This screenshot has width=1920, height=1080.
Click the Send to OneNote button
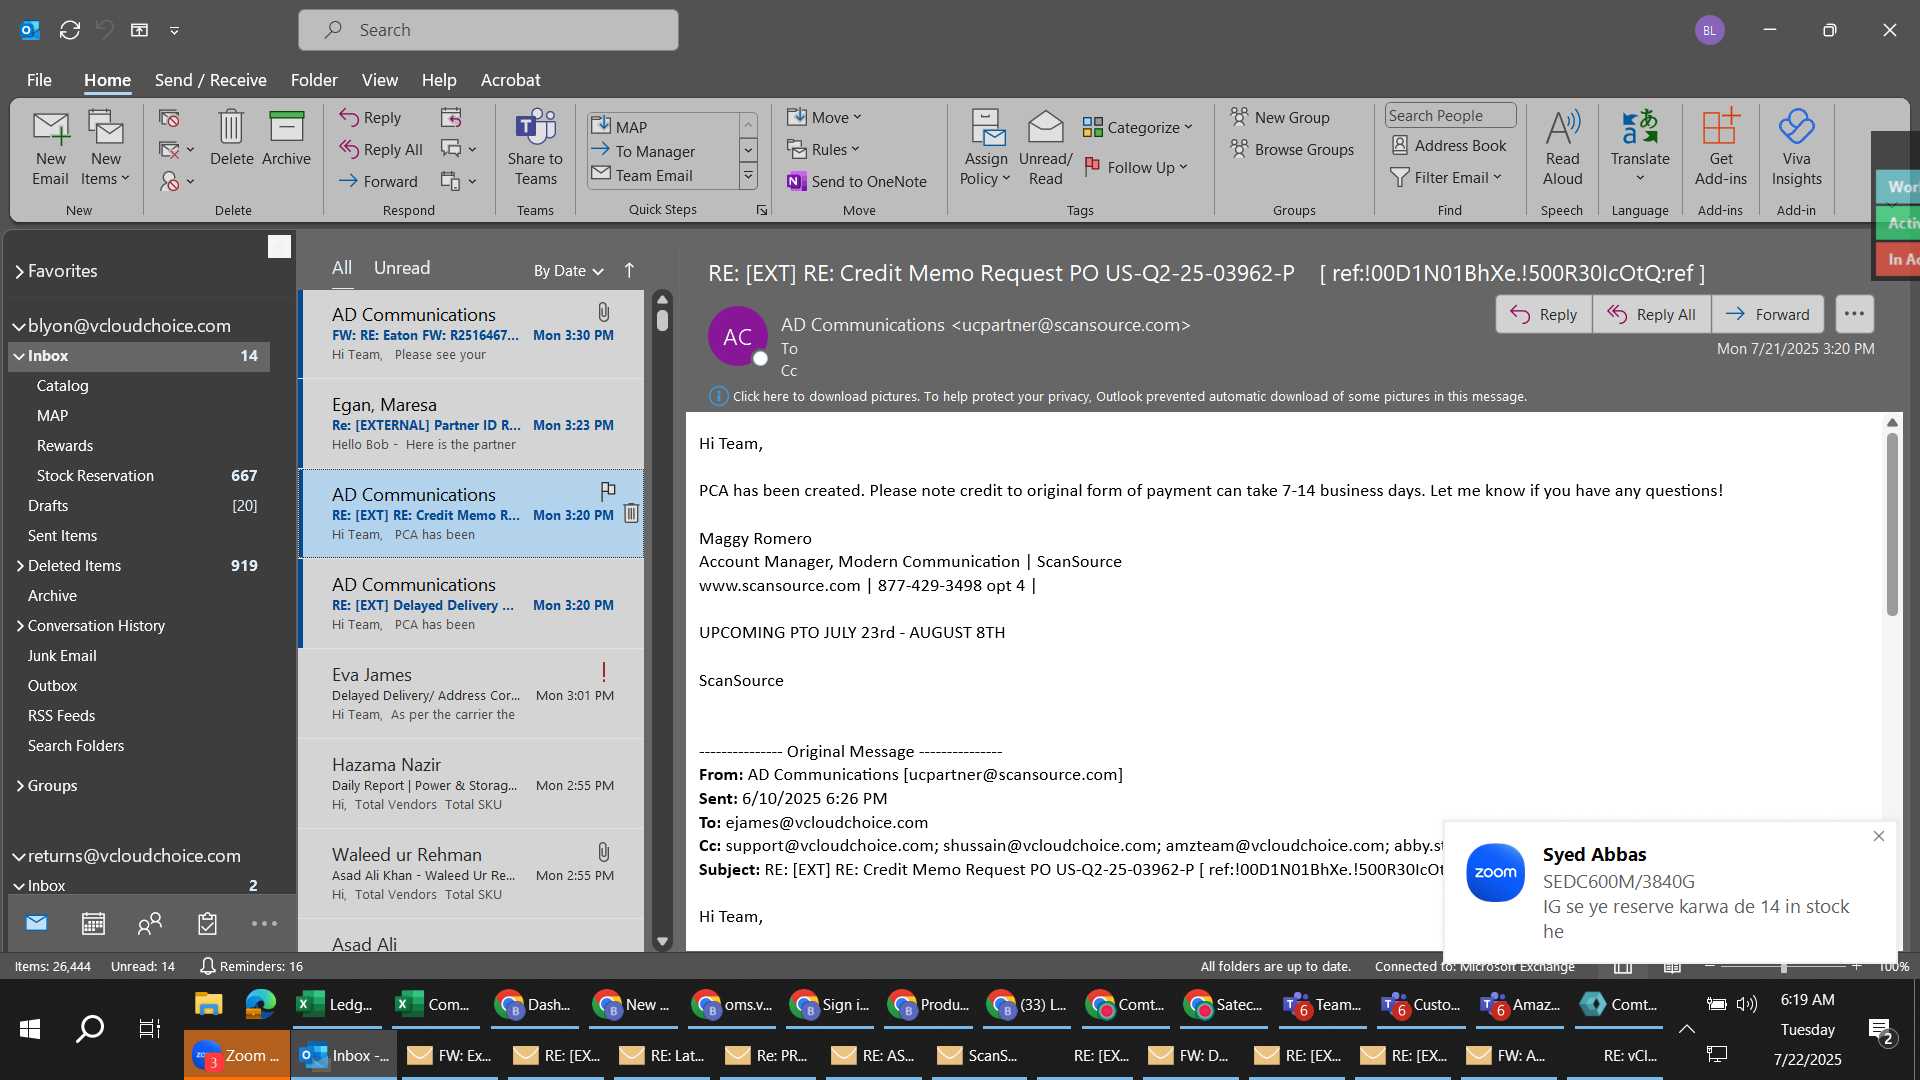click(857, 181)
